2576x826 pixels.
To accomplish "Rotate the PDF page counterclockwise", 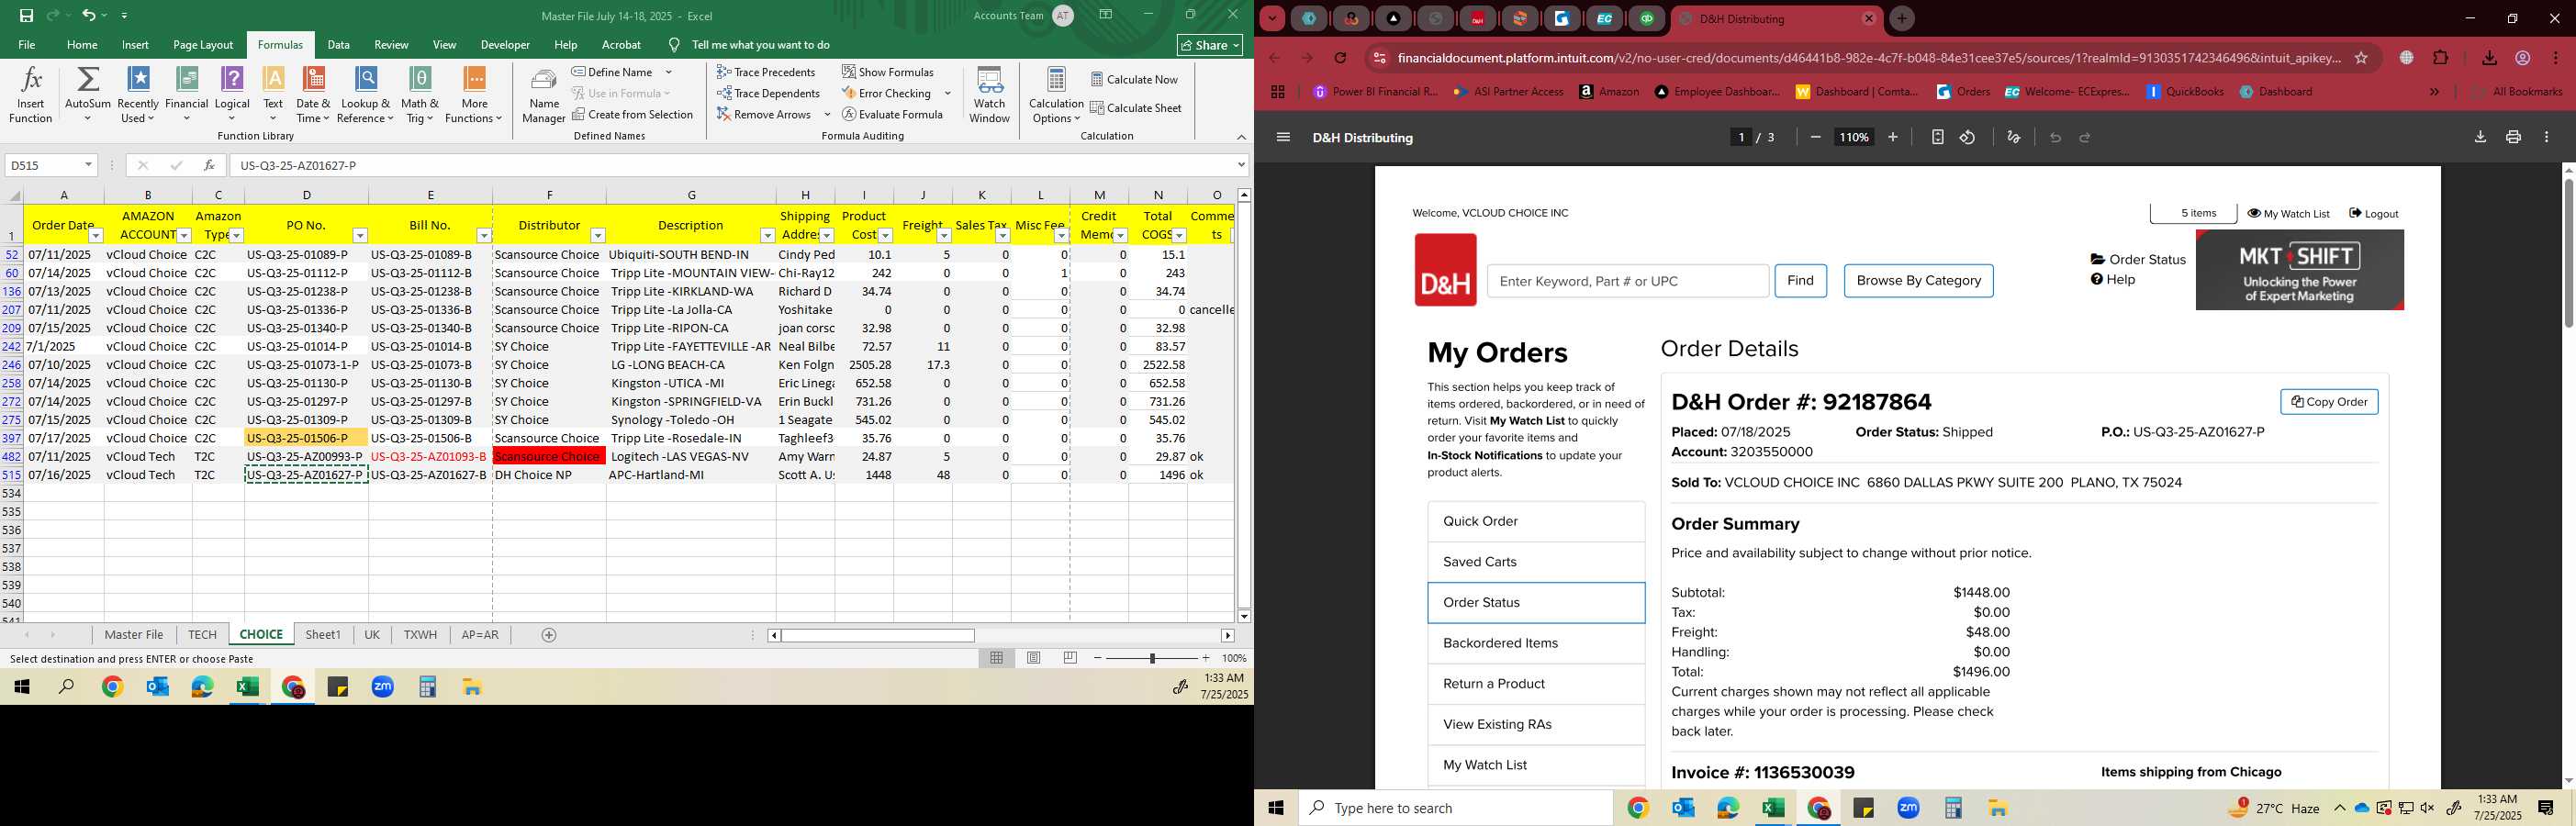I will [1967, 137].
